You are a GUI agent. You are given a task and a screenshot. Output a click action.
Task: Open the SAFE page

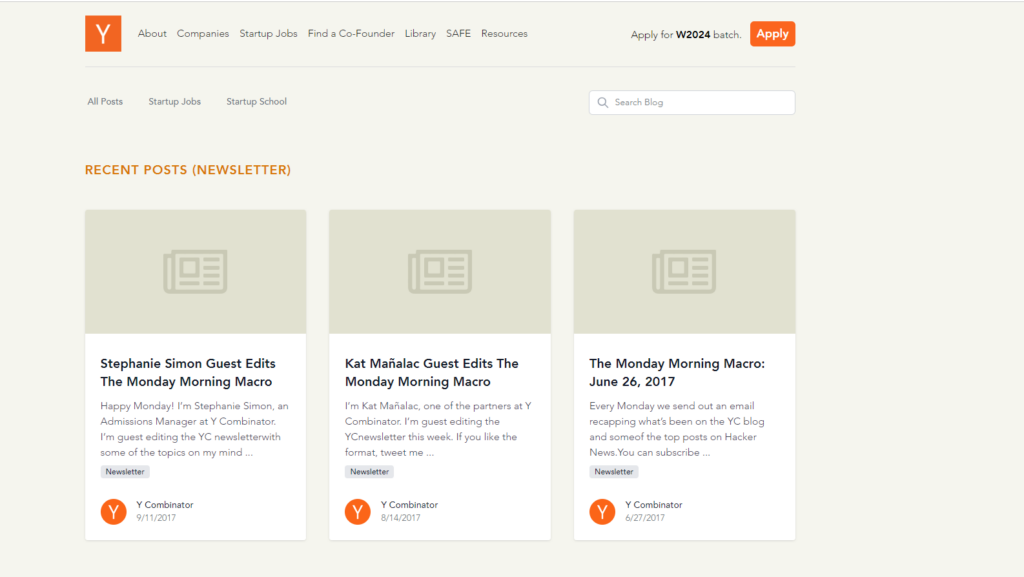tap(458, 33)
